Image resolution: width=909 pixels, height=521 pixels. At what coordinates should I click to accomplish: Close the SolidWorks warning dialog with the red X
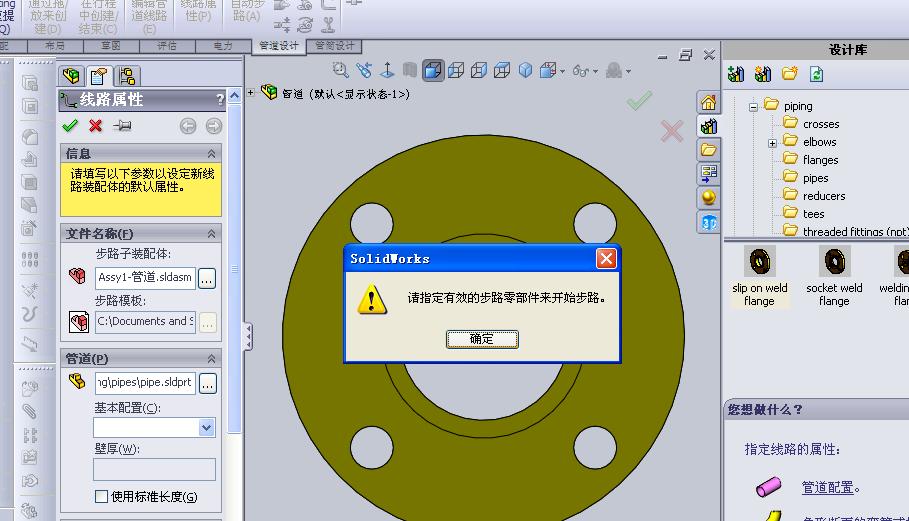click(x=606, y=258)
